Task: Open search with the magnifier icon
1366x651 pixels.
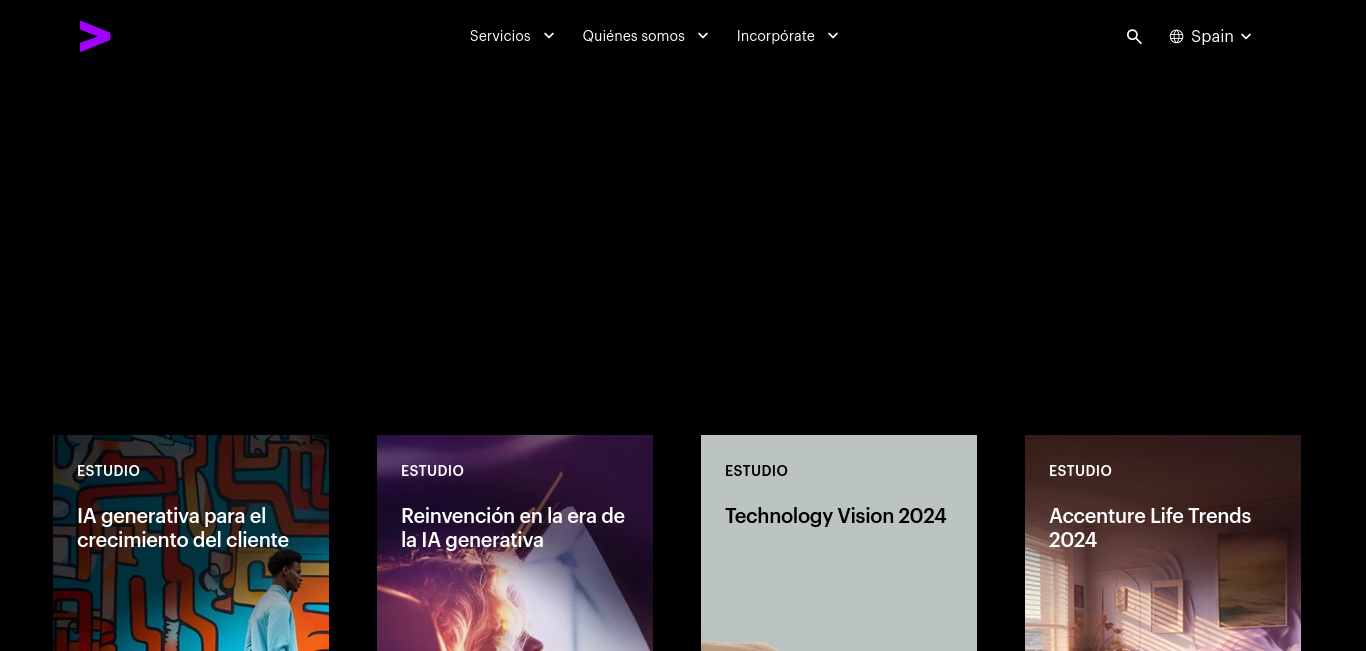Action: [x=1134, y=36]
